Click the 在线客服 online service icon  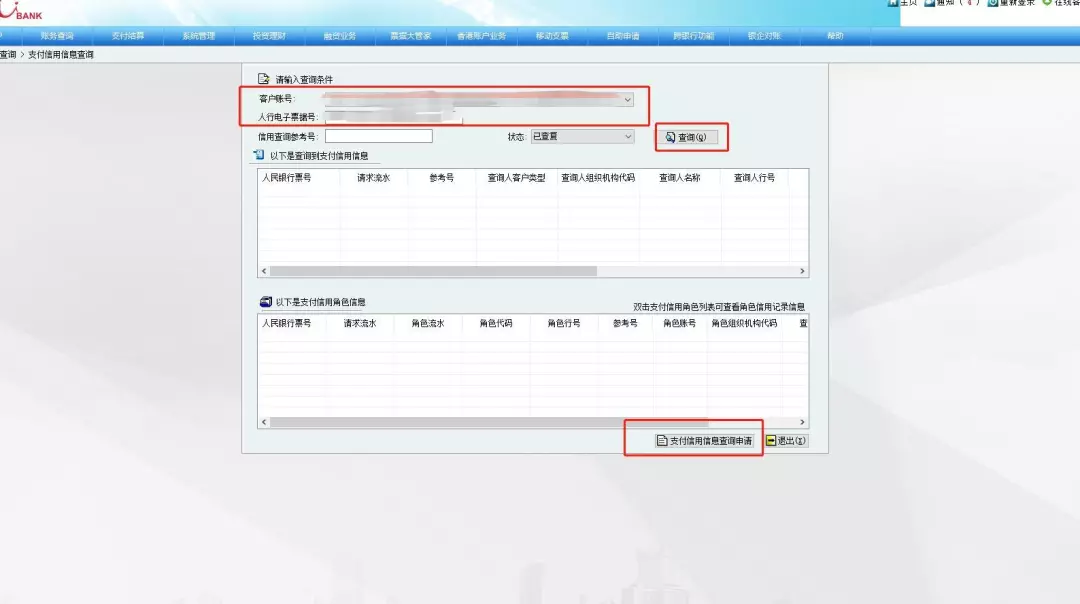coord(1047,3)
